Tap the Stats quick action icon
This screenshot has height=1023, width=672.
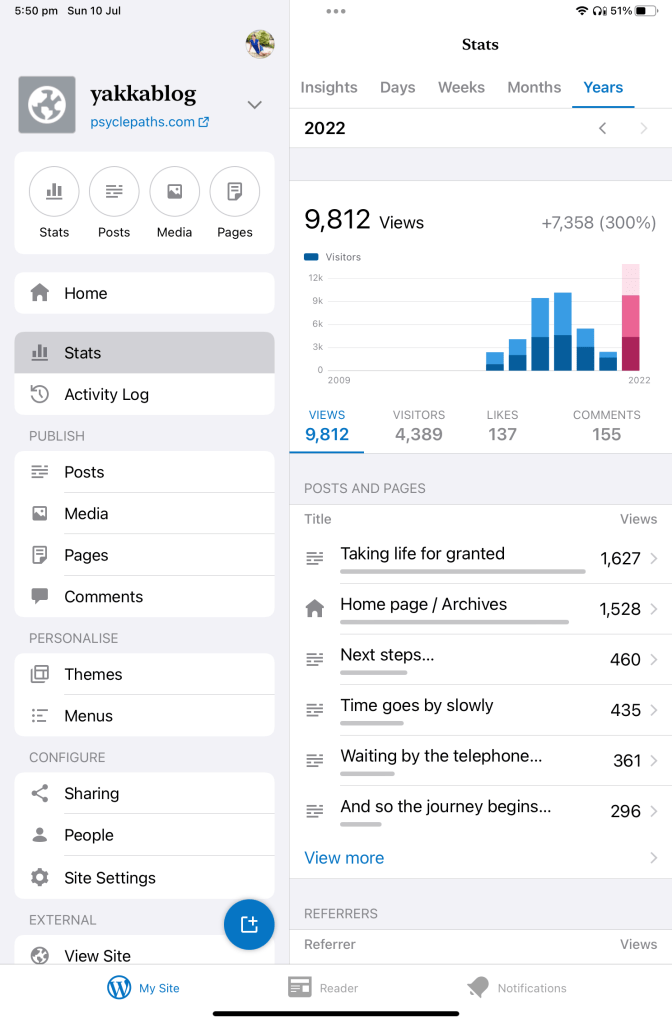[x=54, y=191]
